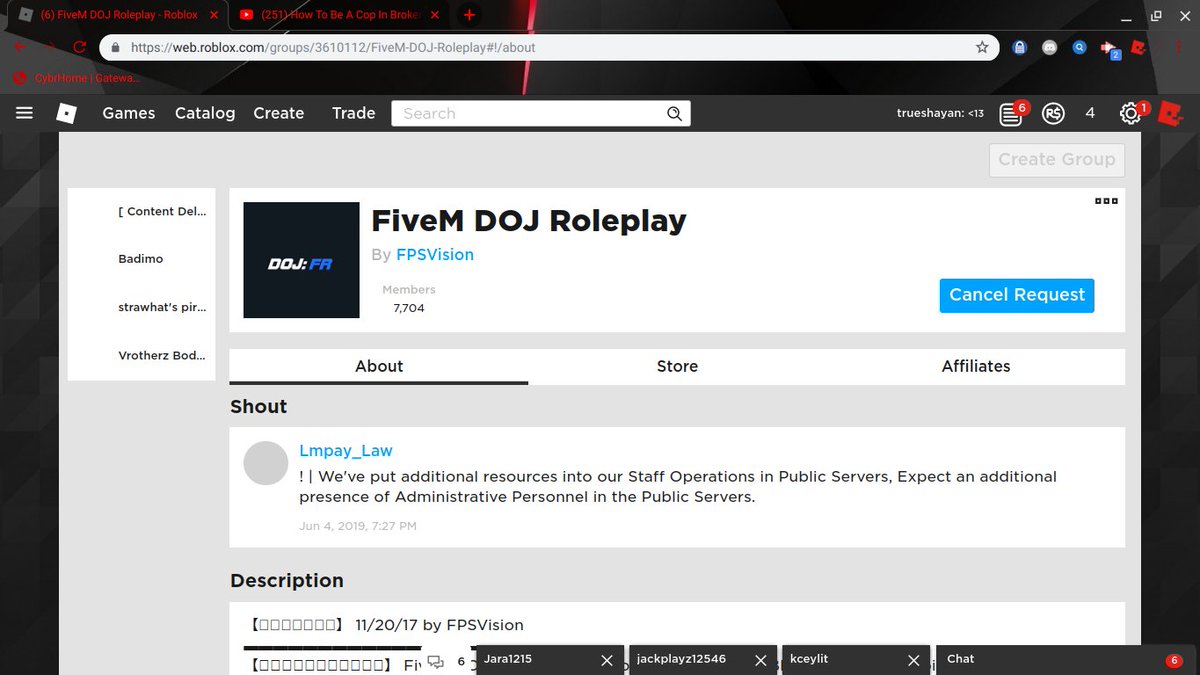Bookmark this page with the star icon
The width and height of the screenshot is (1200, 675).
pyautogui.click(x=982, y=47)
